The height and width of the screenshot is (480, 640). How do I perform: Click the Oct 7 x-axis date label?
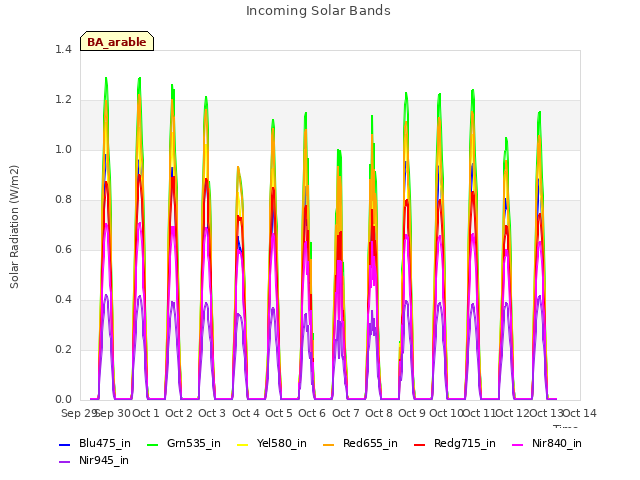[x=346, y=413]
